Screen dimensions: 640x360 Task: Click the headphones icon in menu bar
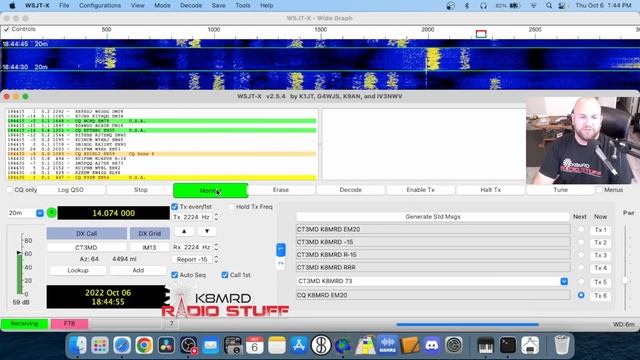(x=483, y=5)
